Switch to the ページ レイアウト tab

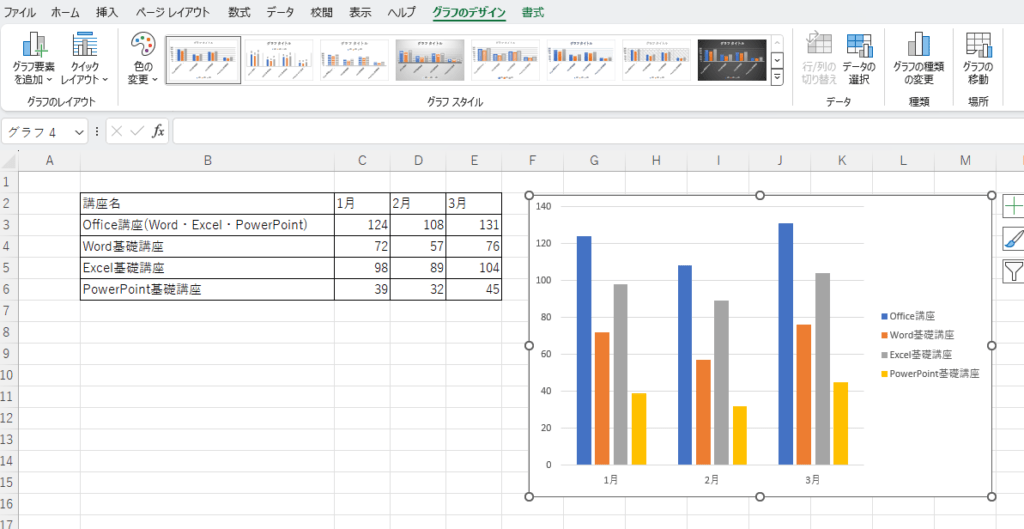click(173, 12)
